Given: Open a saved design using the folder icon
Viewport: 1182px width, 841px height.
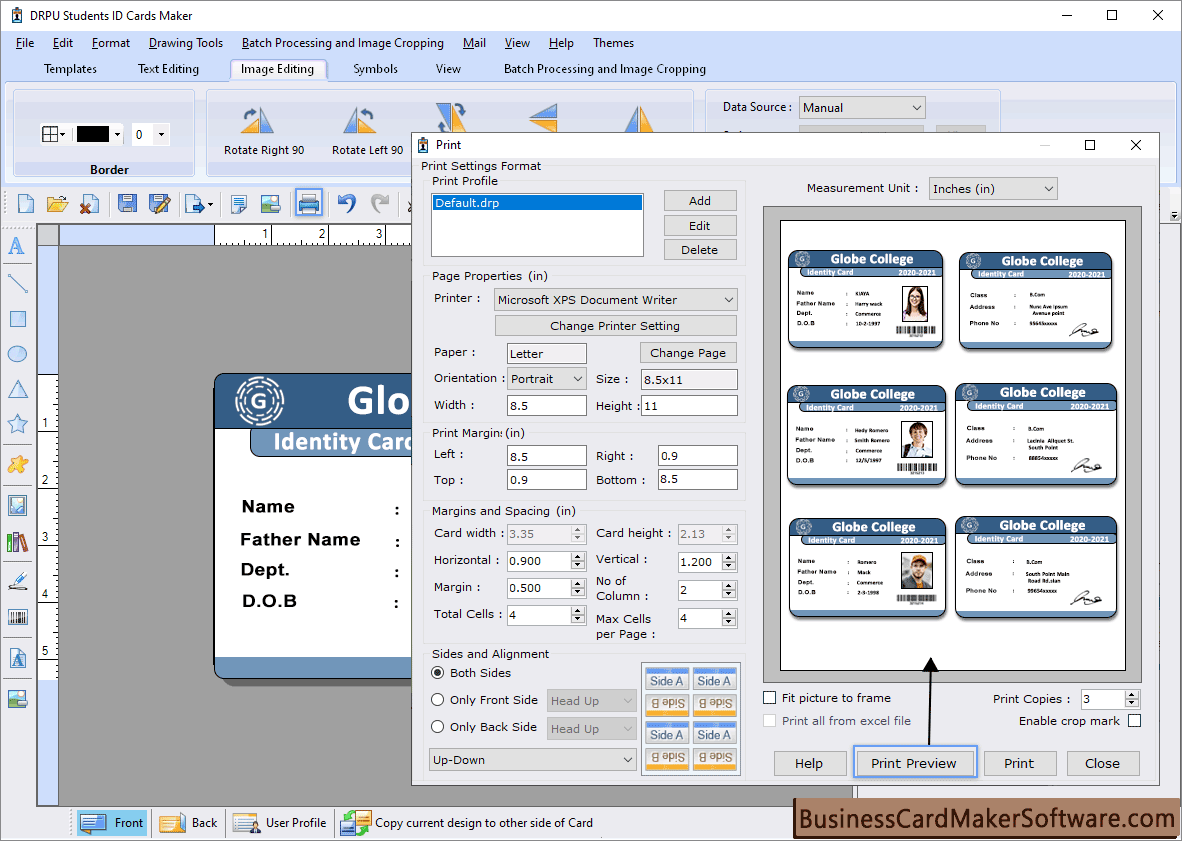Looking at the screenshot, I should (x=57, y=203).
